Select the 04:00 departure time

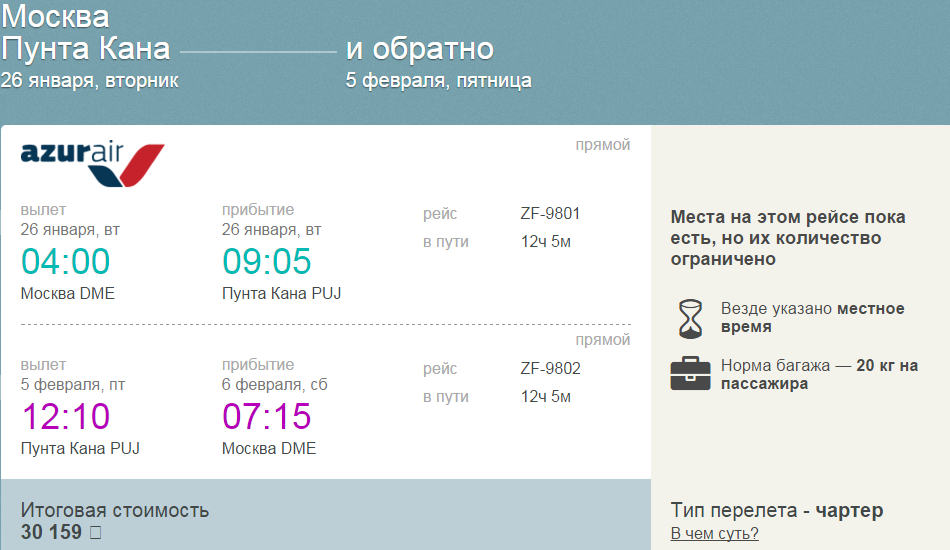click(65, 261)
